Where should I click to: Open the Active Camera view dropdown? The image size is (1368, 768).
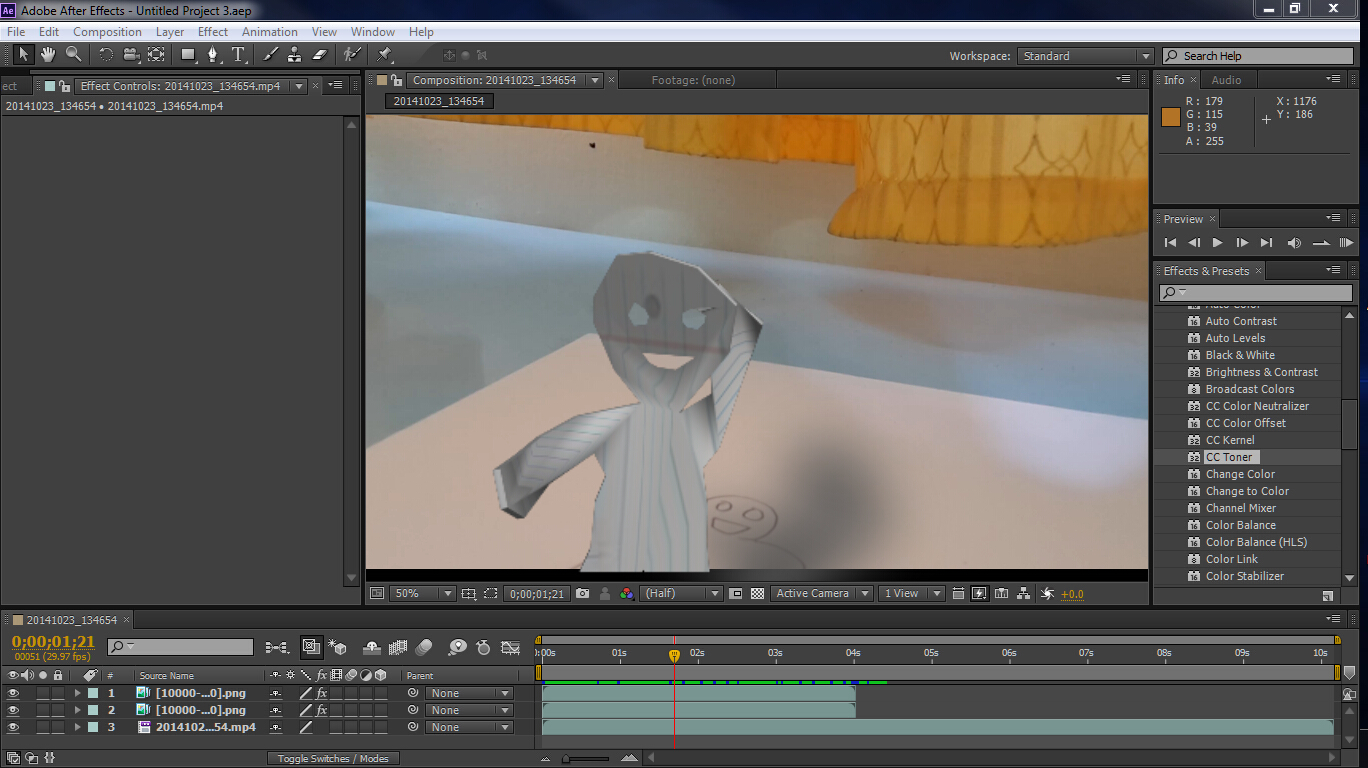pos(822,593)
